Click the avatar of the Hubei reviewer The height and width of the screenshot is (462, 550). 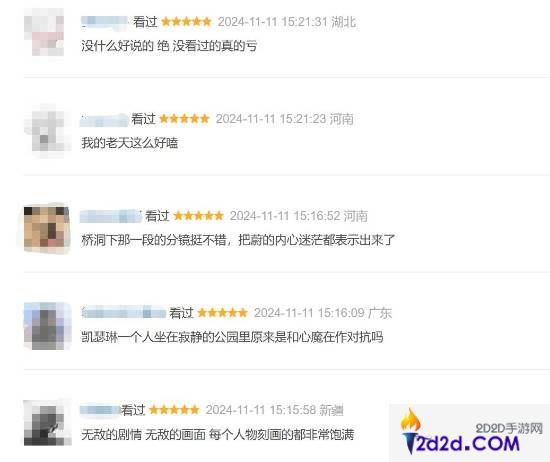click(44, 32)
